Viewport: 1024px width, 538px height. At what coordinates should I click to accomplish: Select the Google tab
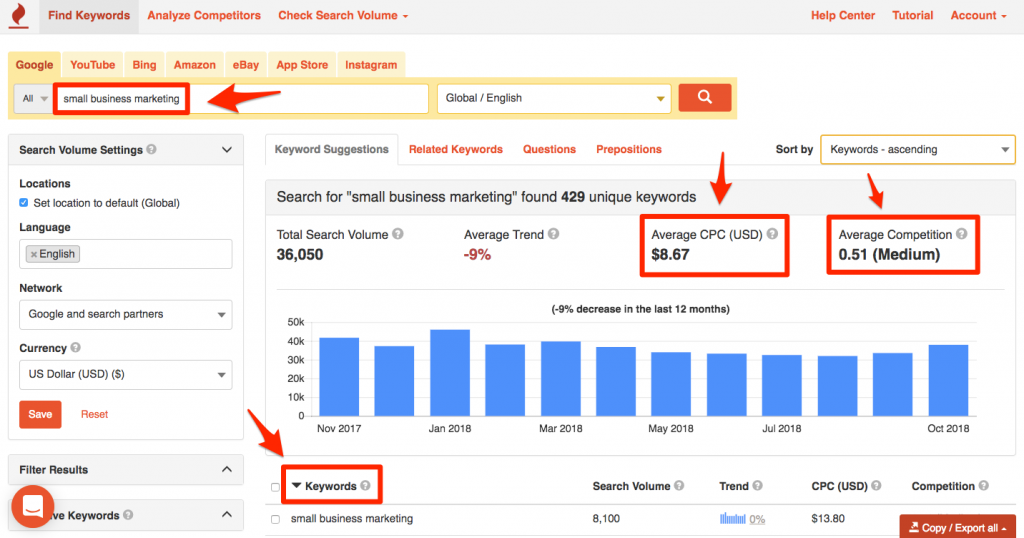point(34,65)
